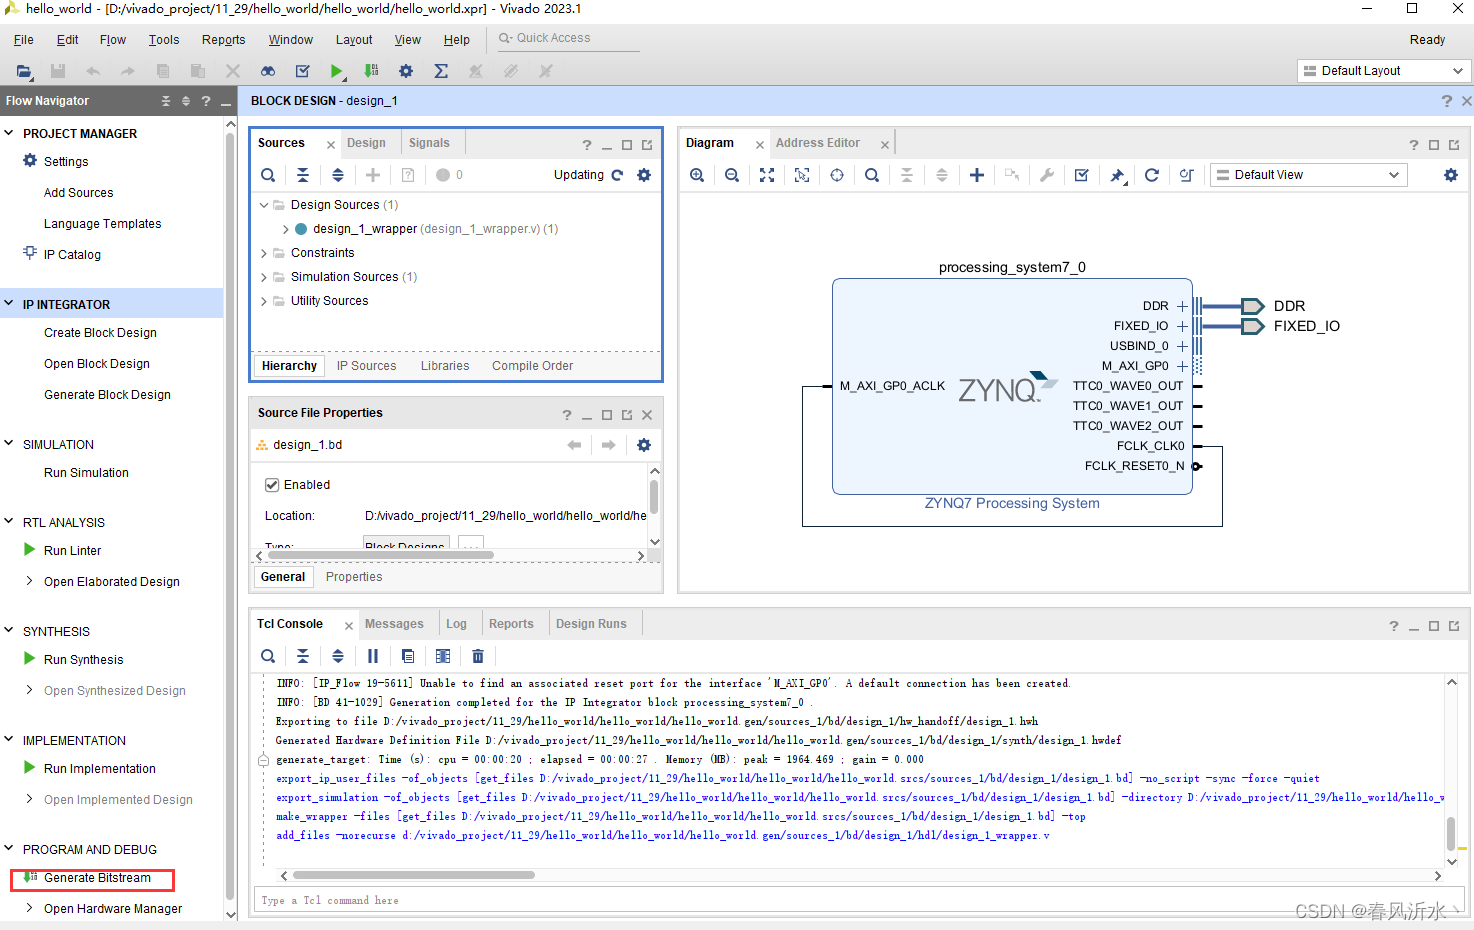
Task: Click Expand All icon in Sources panel
Action: pos(338,175)
